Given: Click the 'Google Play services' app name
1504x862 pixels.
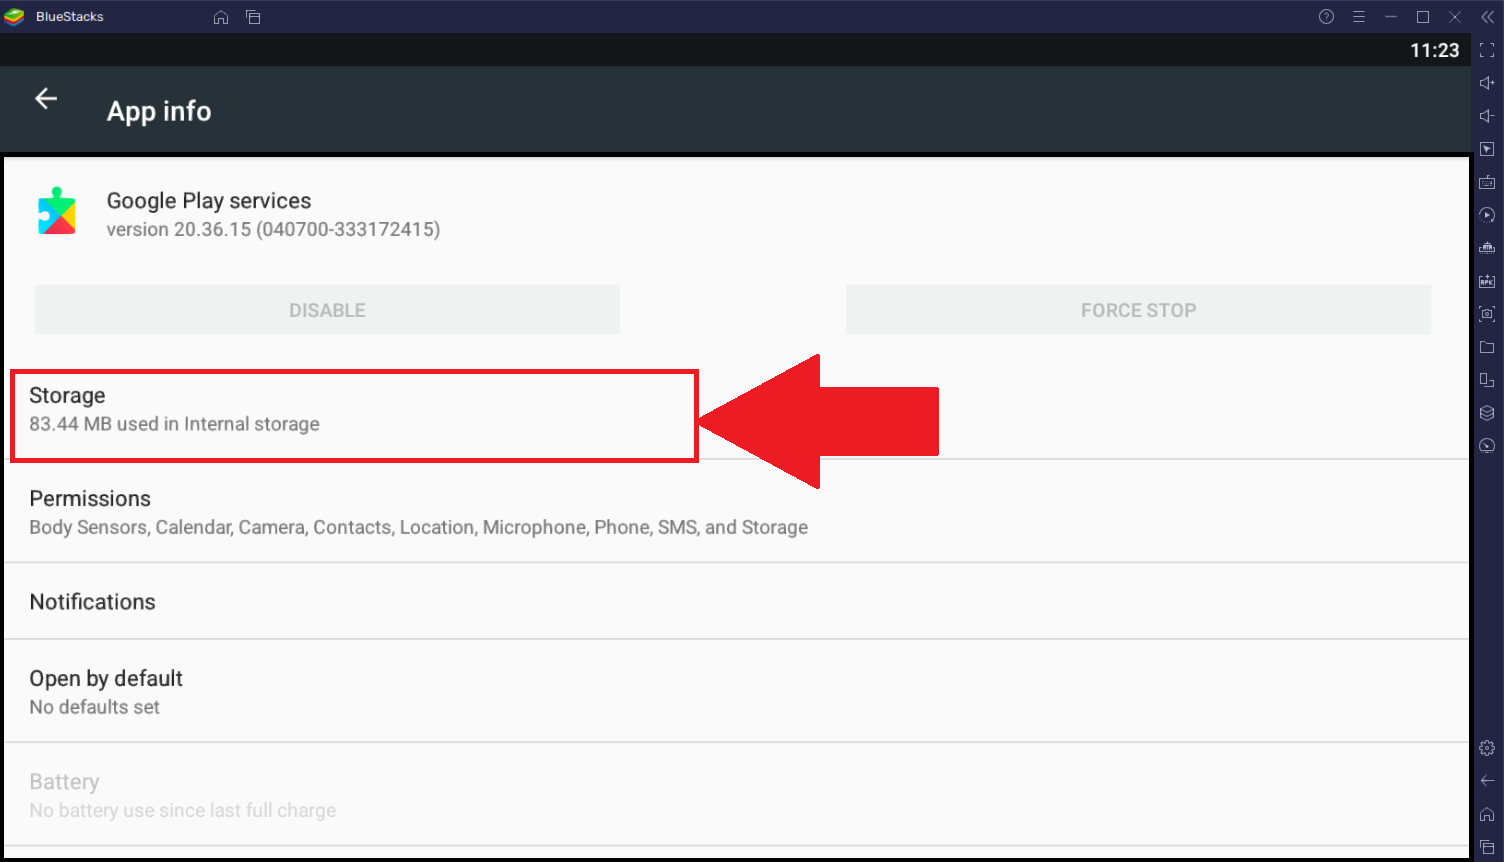Looking at the screenshot, I should (x=209, y=201).
